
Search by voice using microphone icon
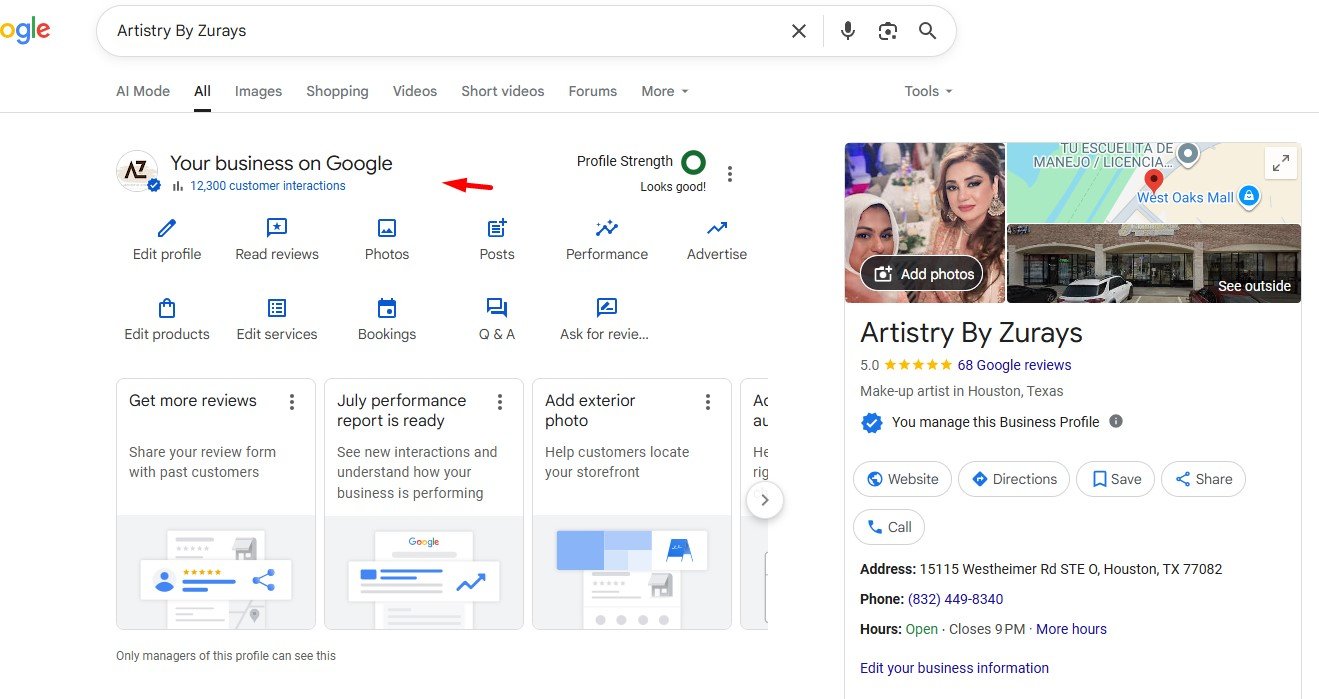click(848, 31)
